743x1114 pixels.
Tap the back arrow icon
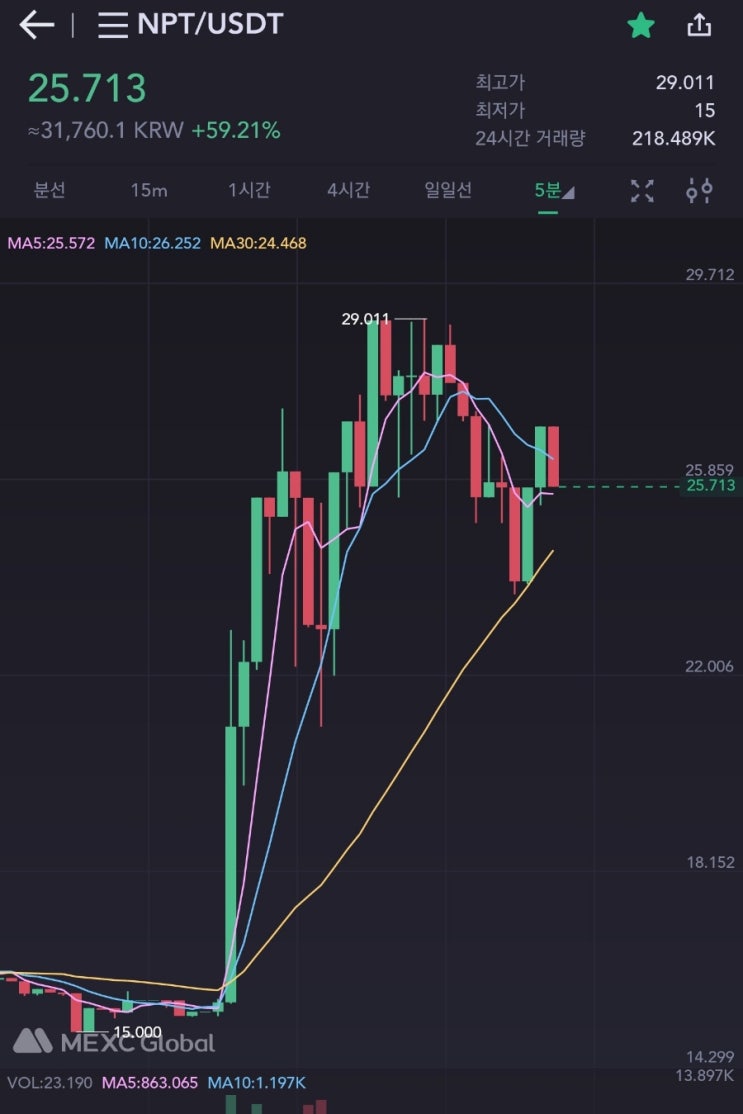pyautogui.click(x=36, y=25)
